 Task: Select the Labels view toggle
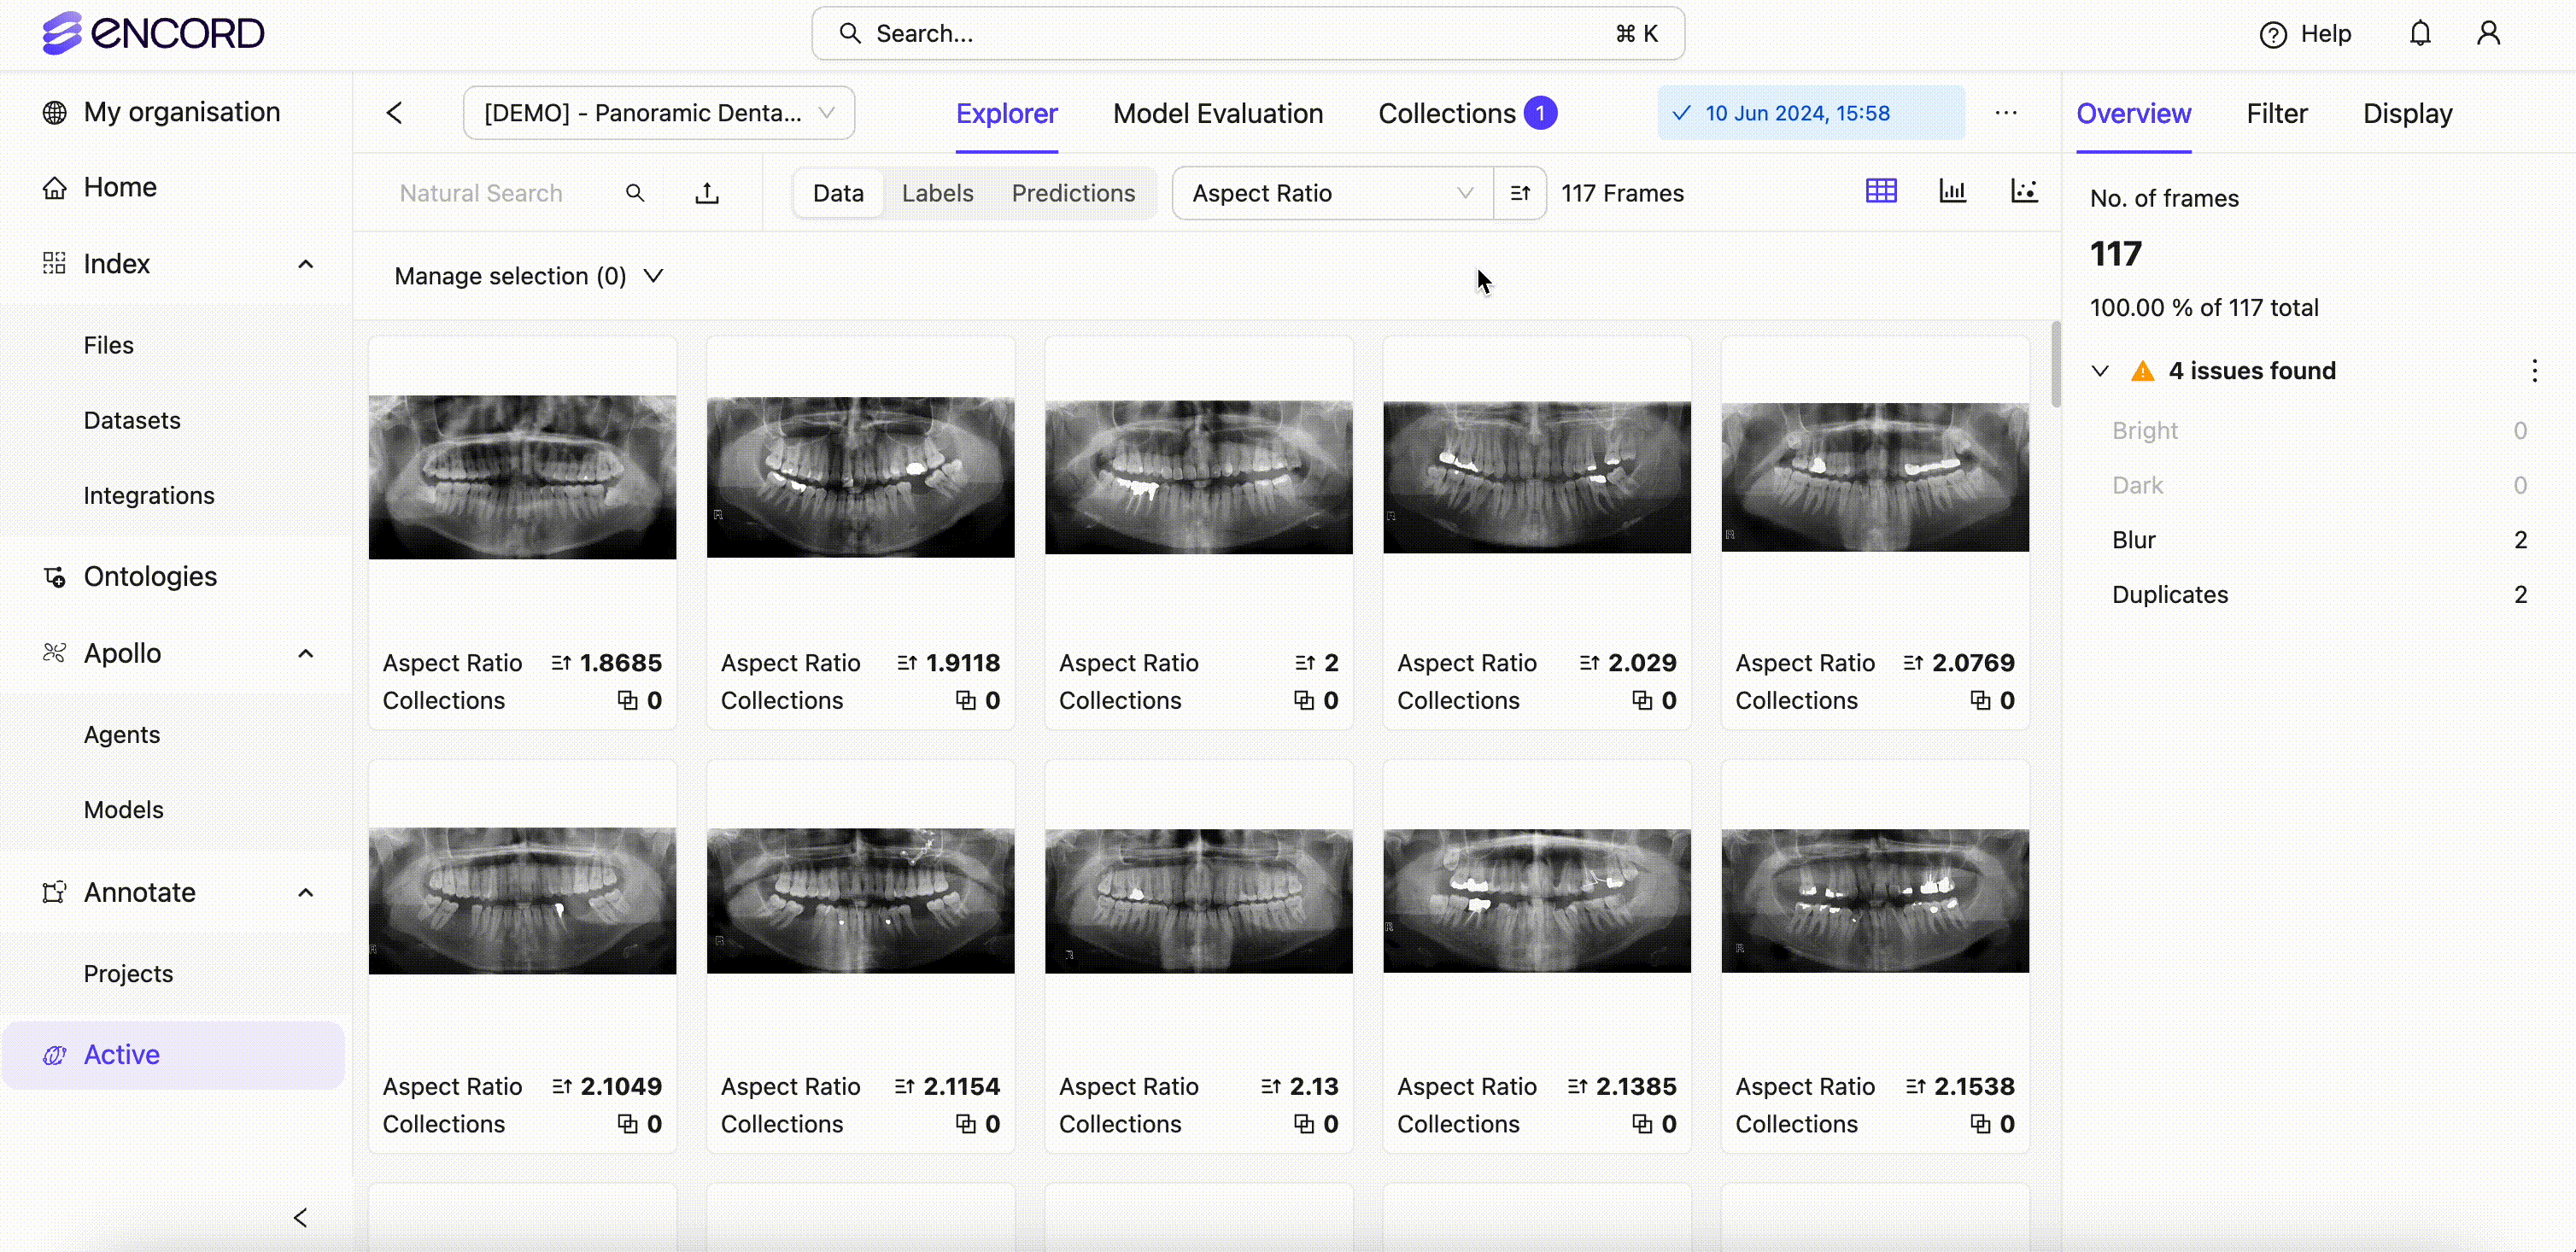[937, 193]
